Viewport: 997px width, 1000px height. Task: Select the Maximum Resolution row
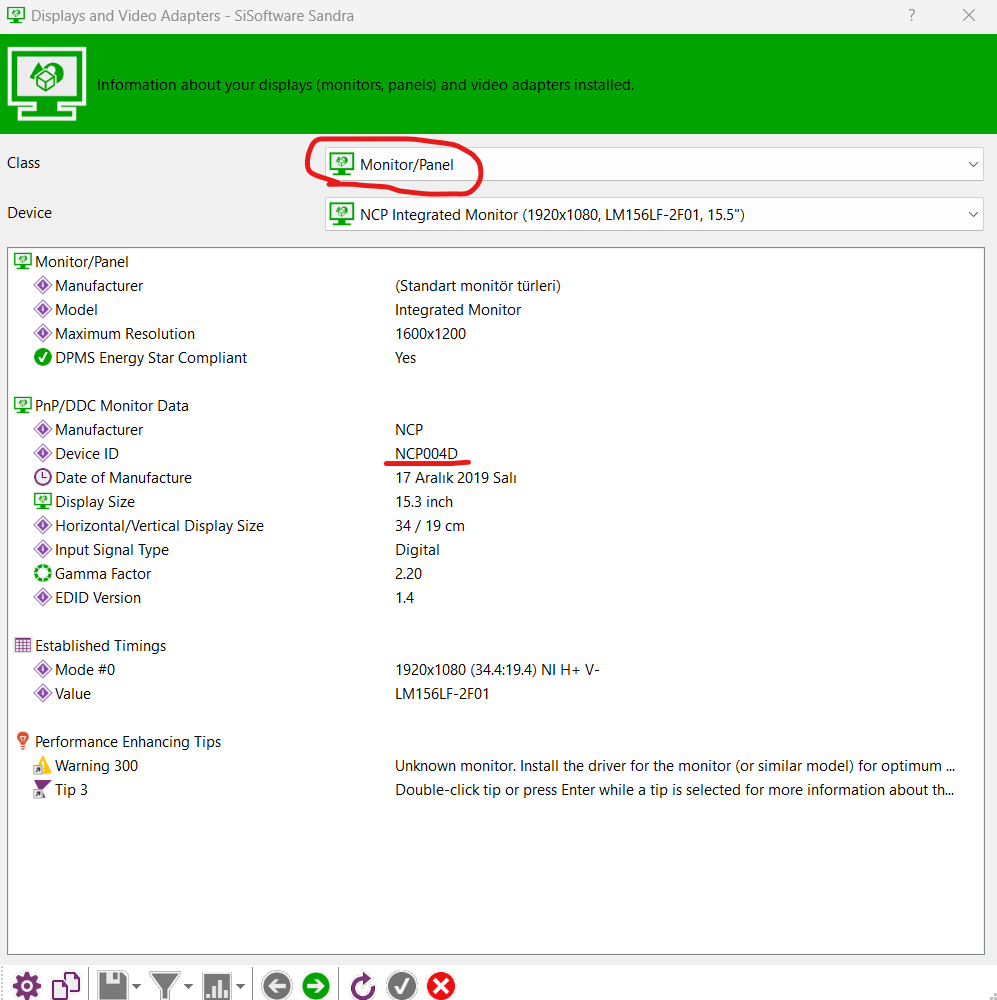point(496,334)
